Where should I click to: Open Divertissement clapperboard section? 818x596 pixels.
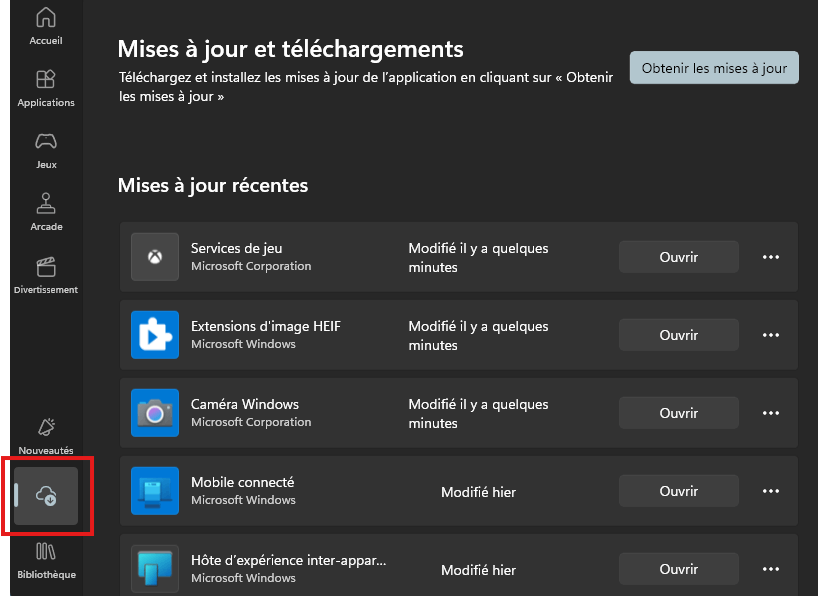tap(46, 275)
